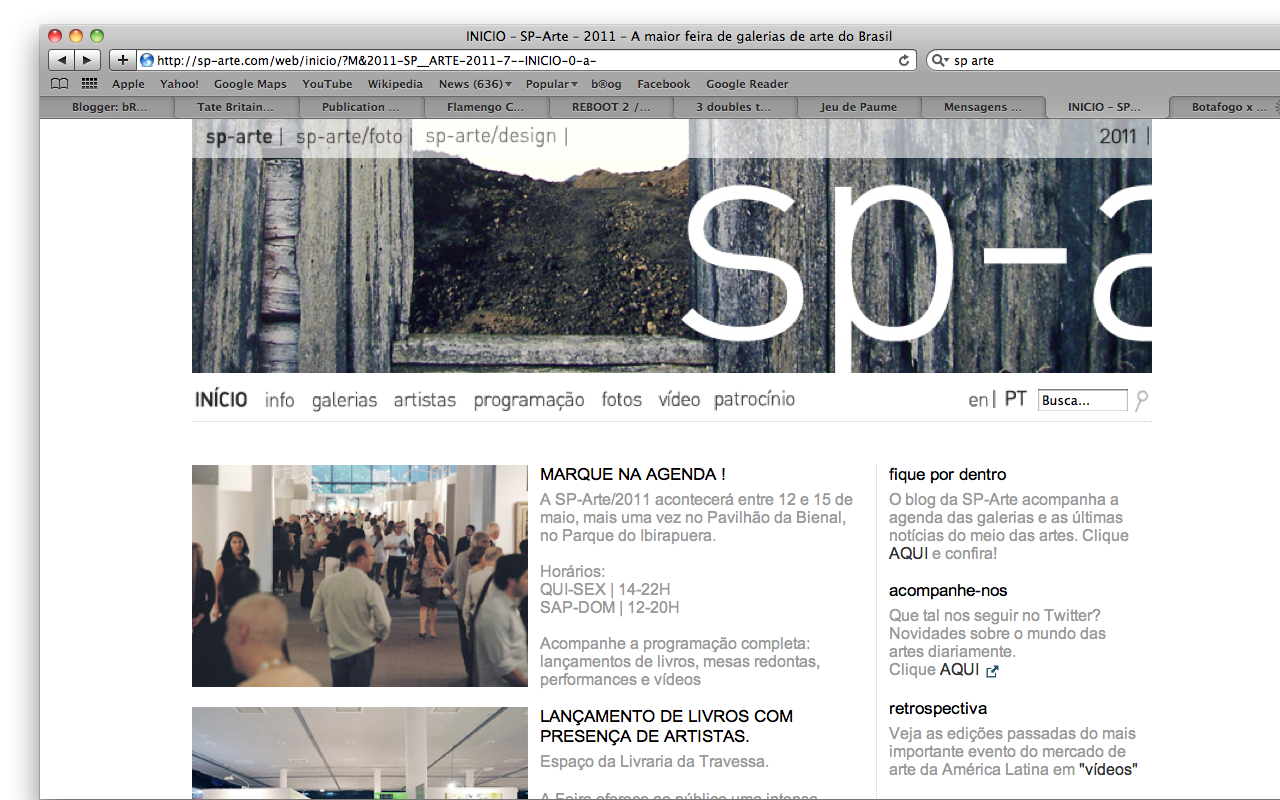Open the Wikipedia bookmark
The height and width of the screenshot is (800, 1280).
coord(395,84)
